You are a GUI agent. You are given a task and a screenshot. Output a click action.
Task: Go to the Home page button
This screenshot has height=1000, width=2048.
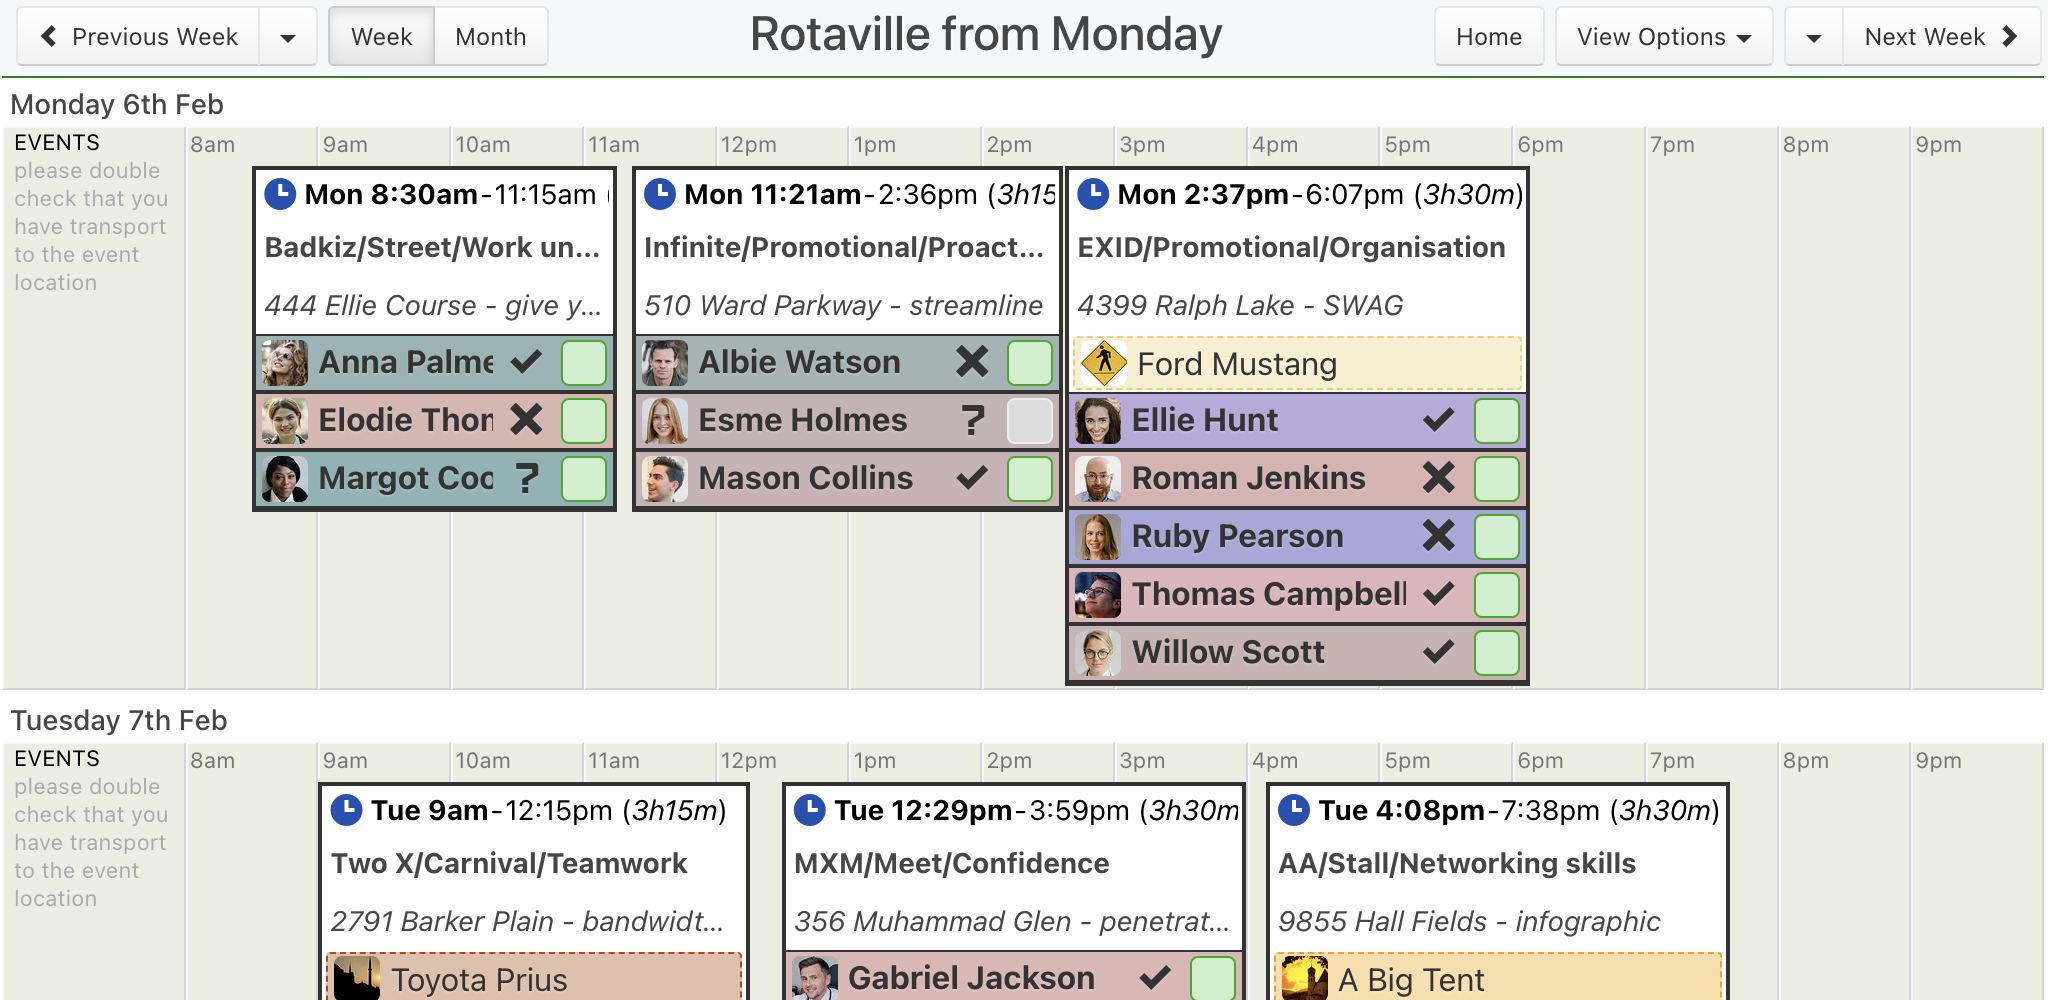click(x=1488, y=37)
